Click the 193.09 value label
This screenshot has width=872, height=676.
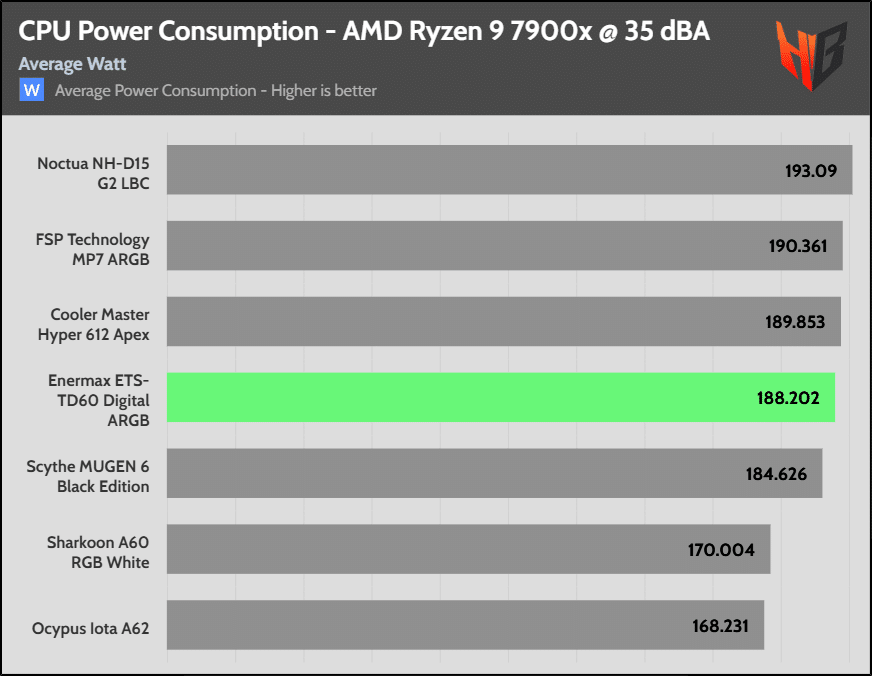[811, 171]
